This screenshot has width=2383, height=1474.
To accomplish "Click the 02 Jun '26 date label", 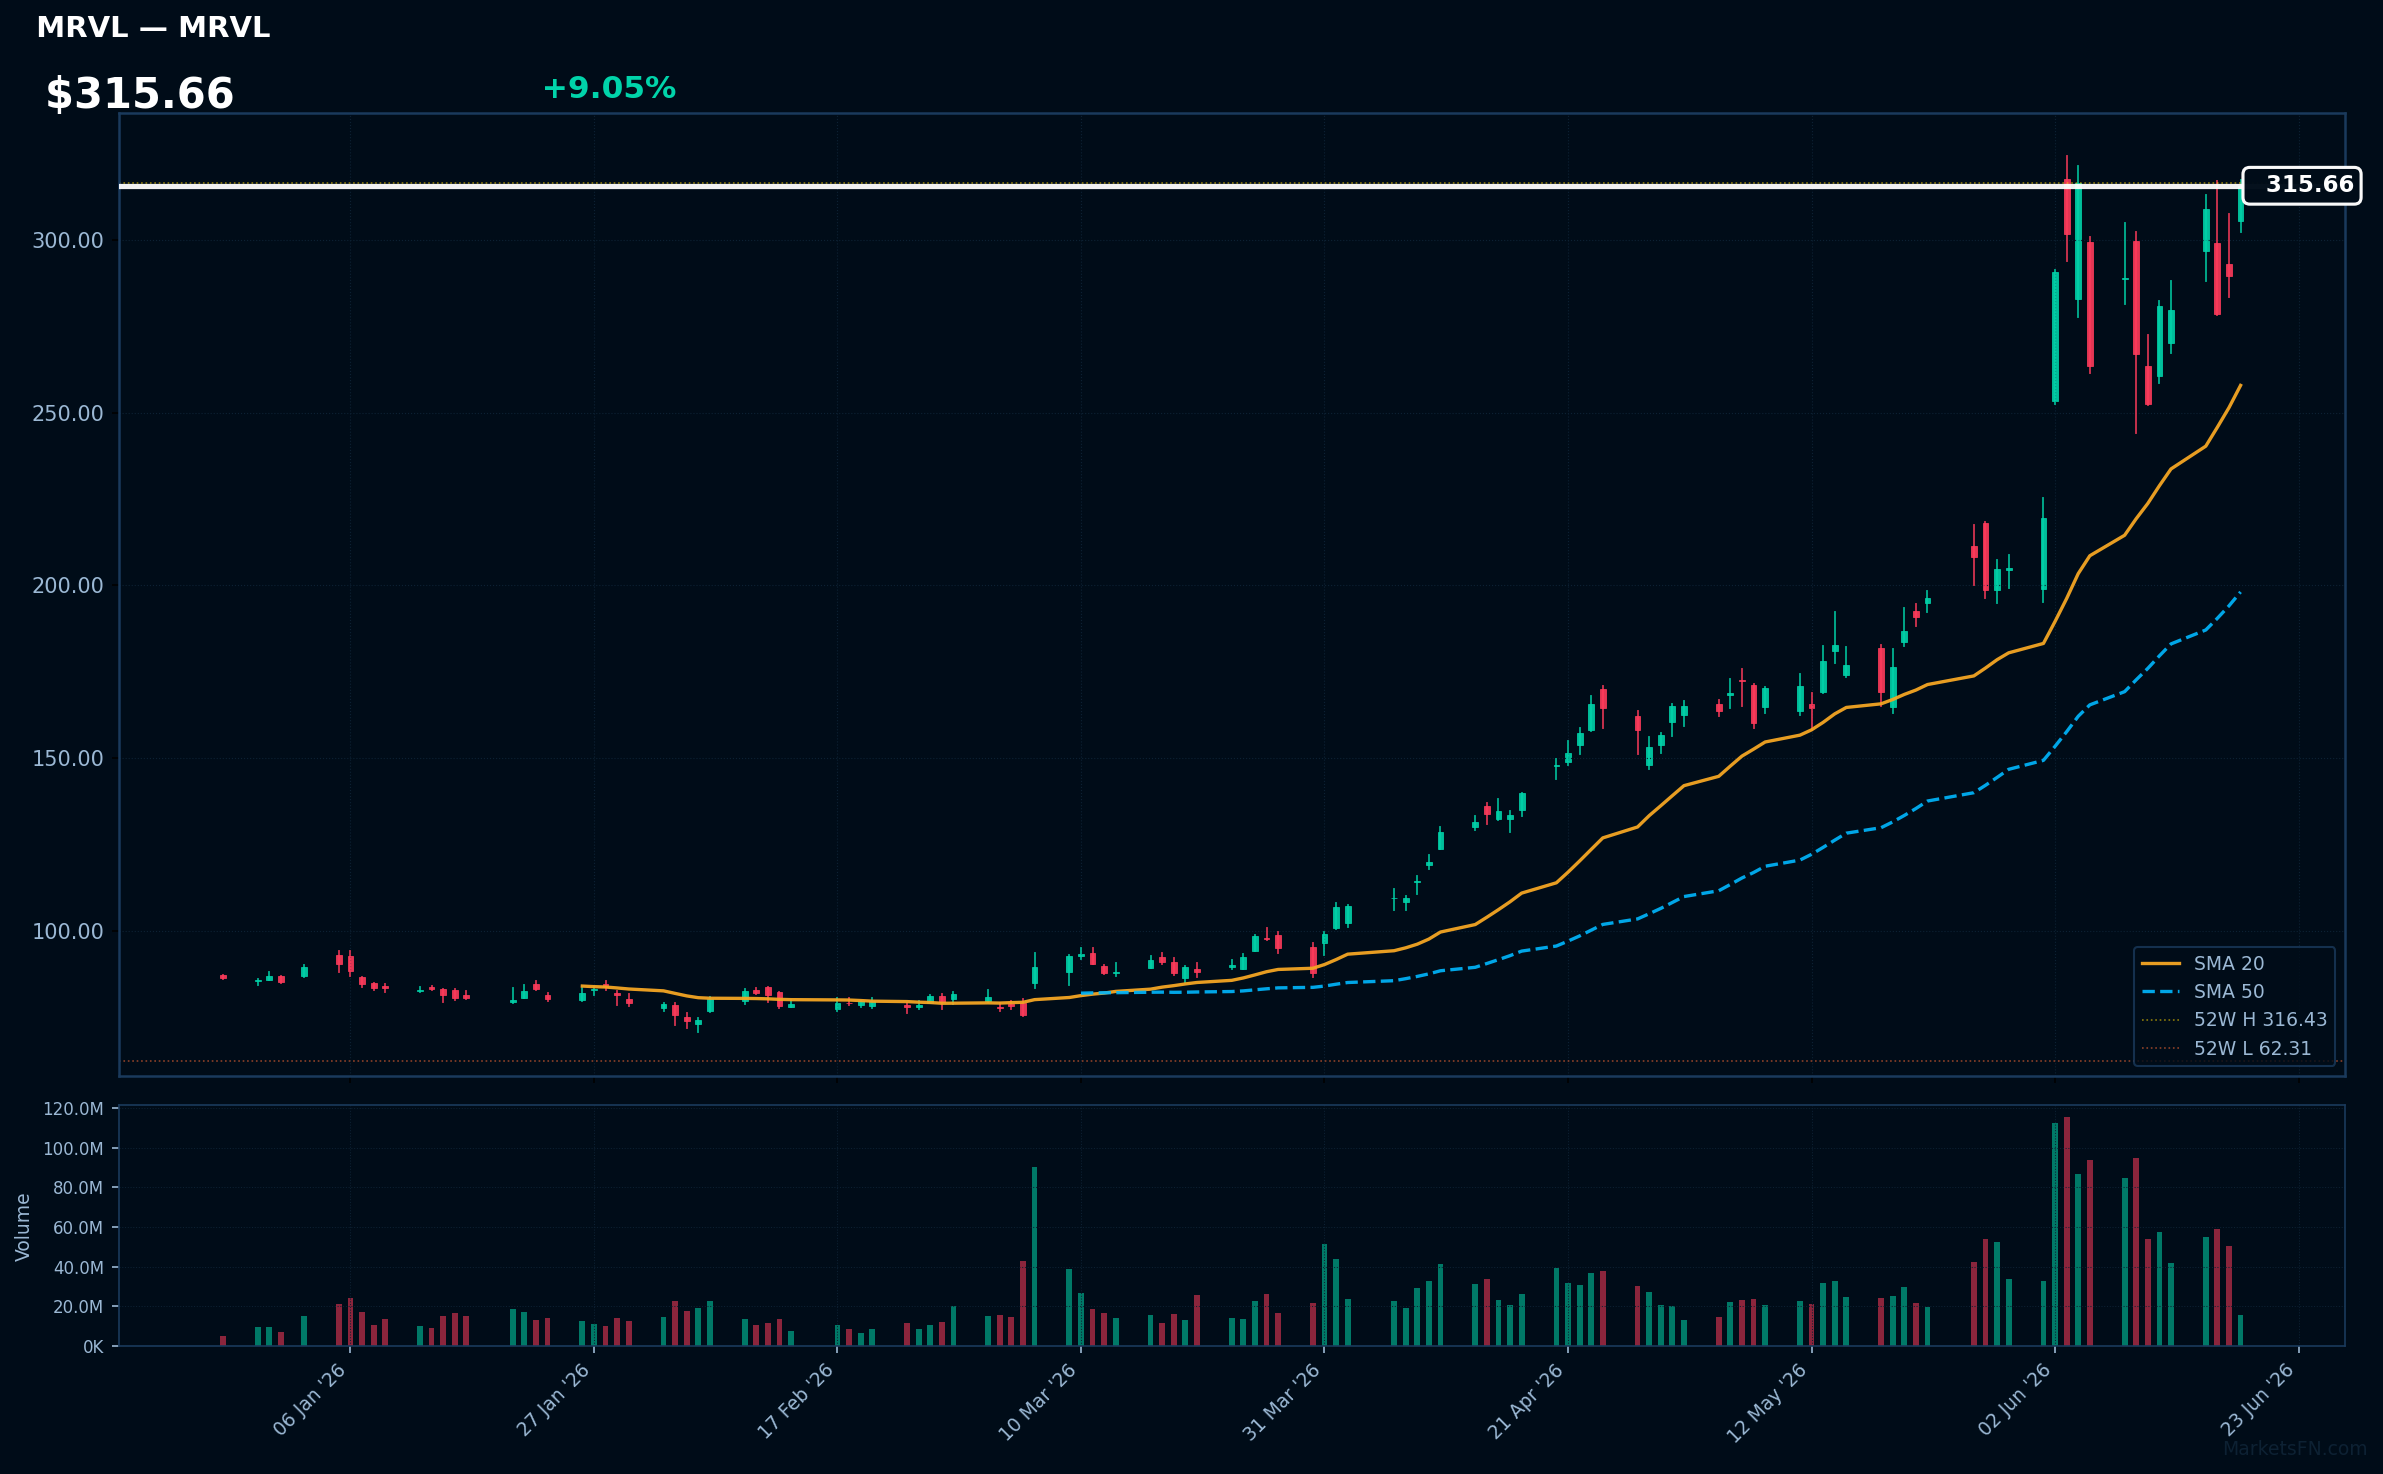I will (x=2014, y=1400).
